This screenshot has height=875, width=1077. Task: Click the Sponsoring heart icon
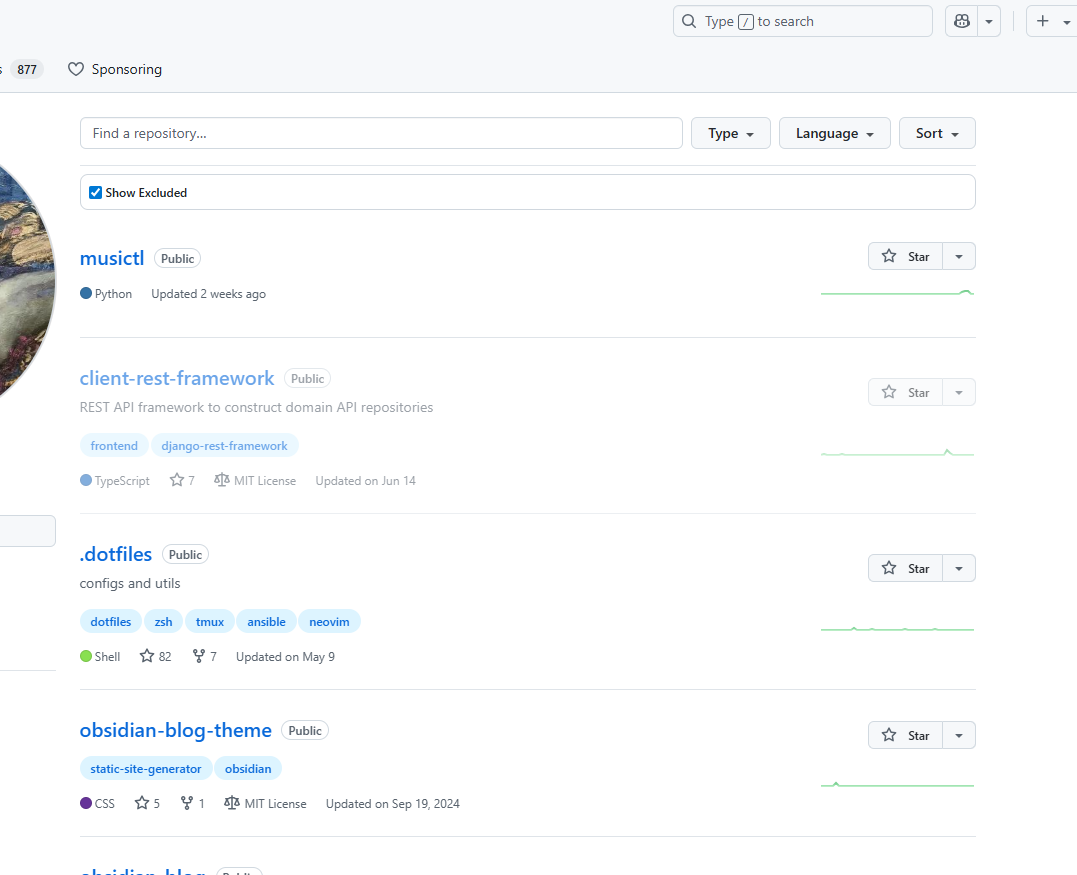tap(76, 69)
